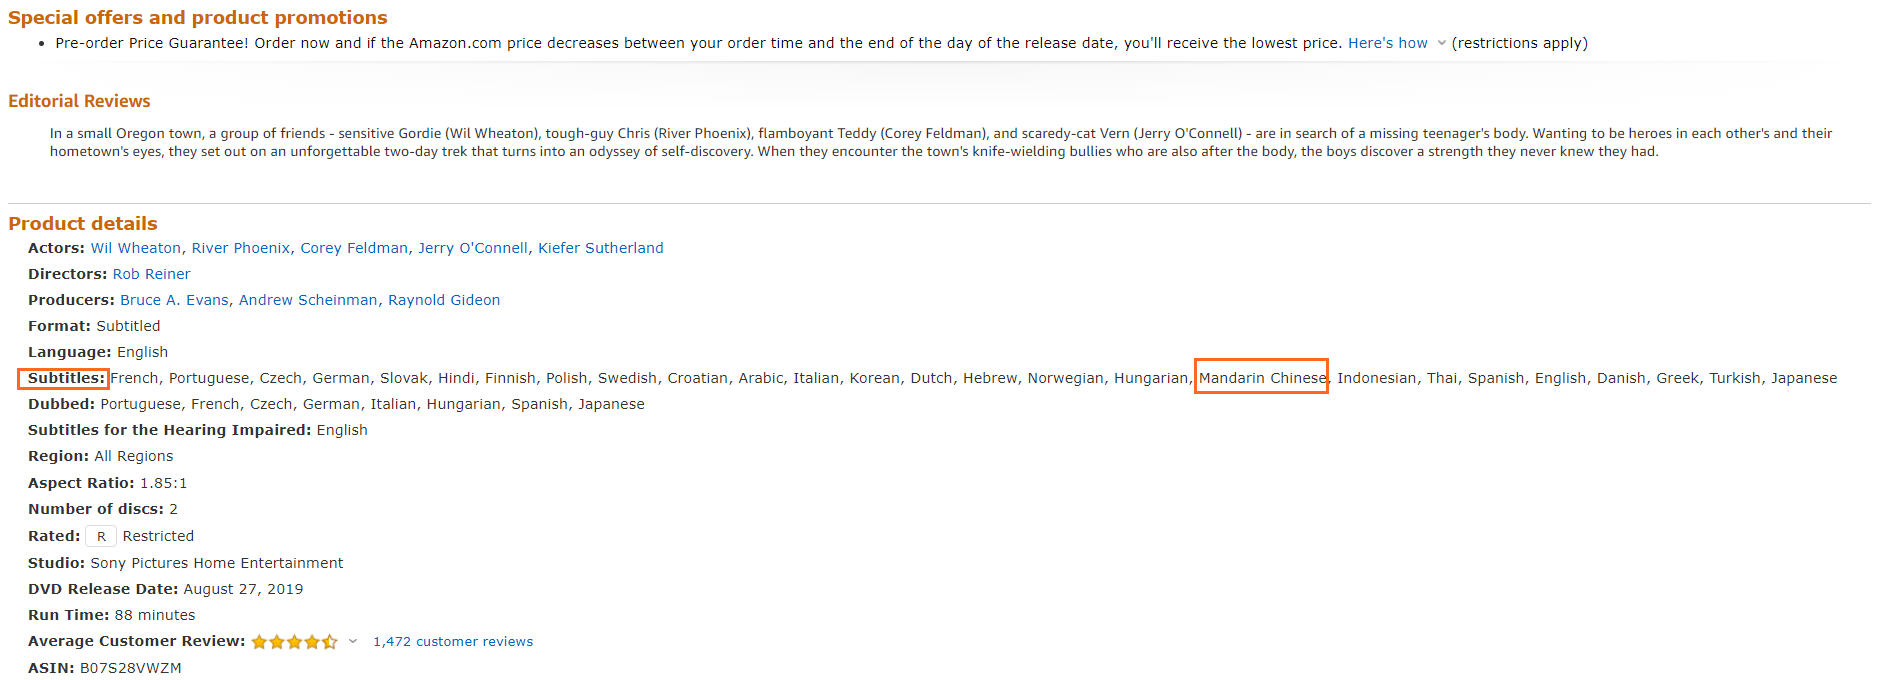
Task: Click the ASIN number B07S28VWZM
Action: point(131,668)
